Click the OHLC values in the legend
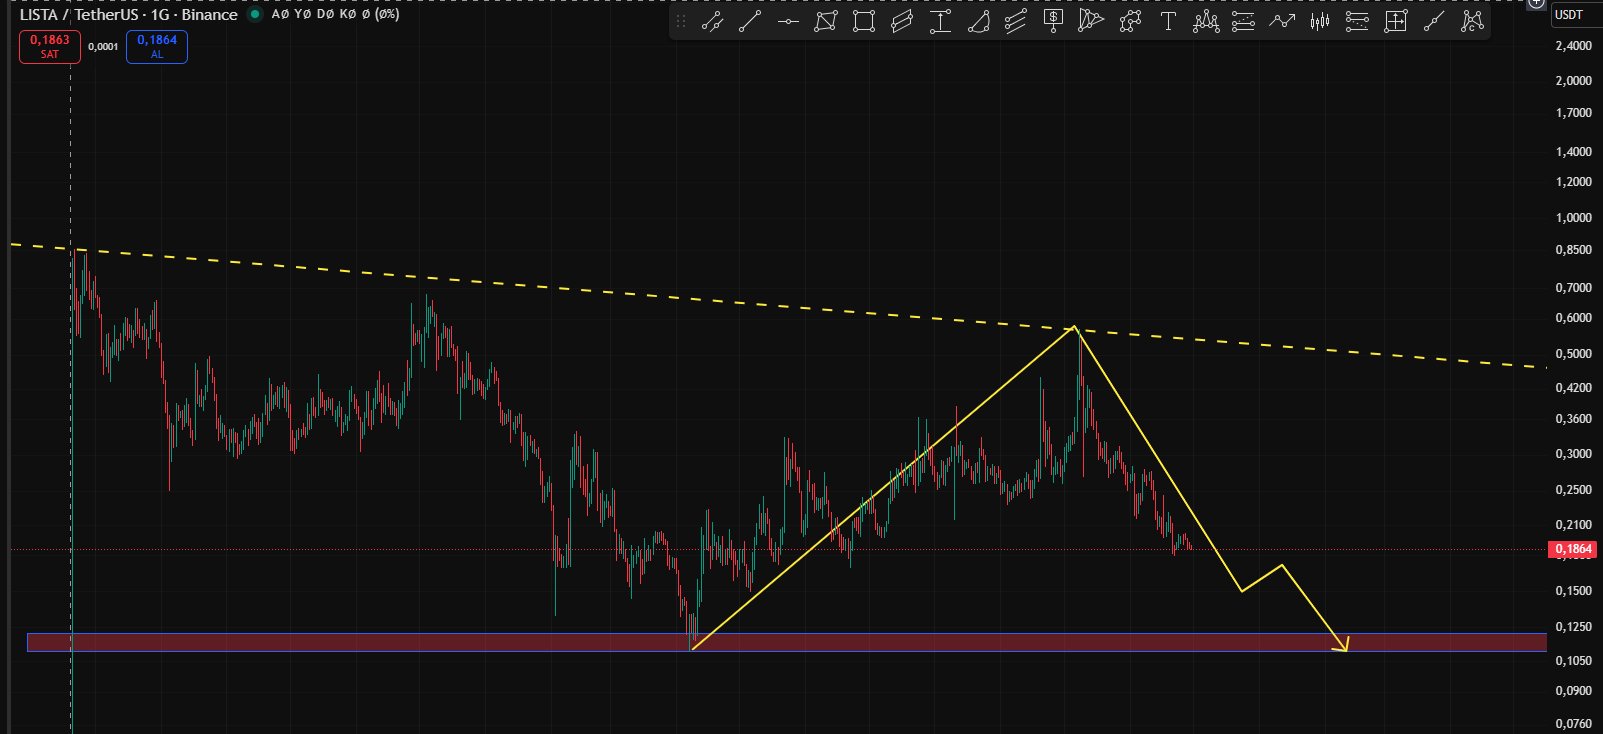 click(335, 15)
